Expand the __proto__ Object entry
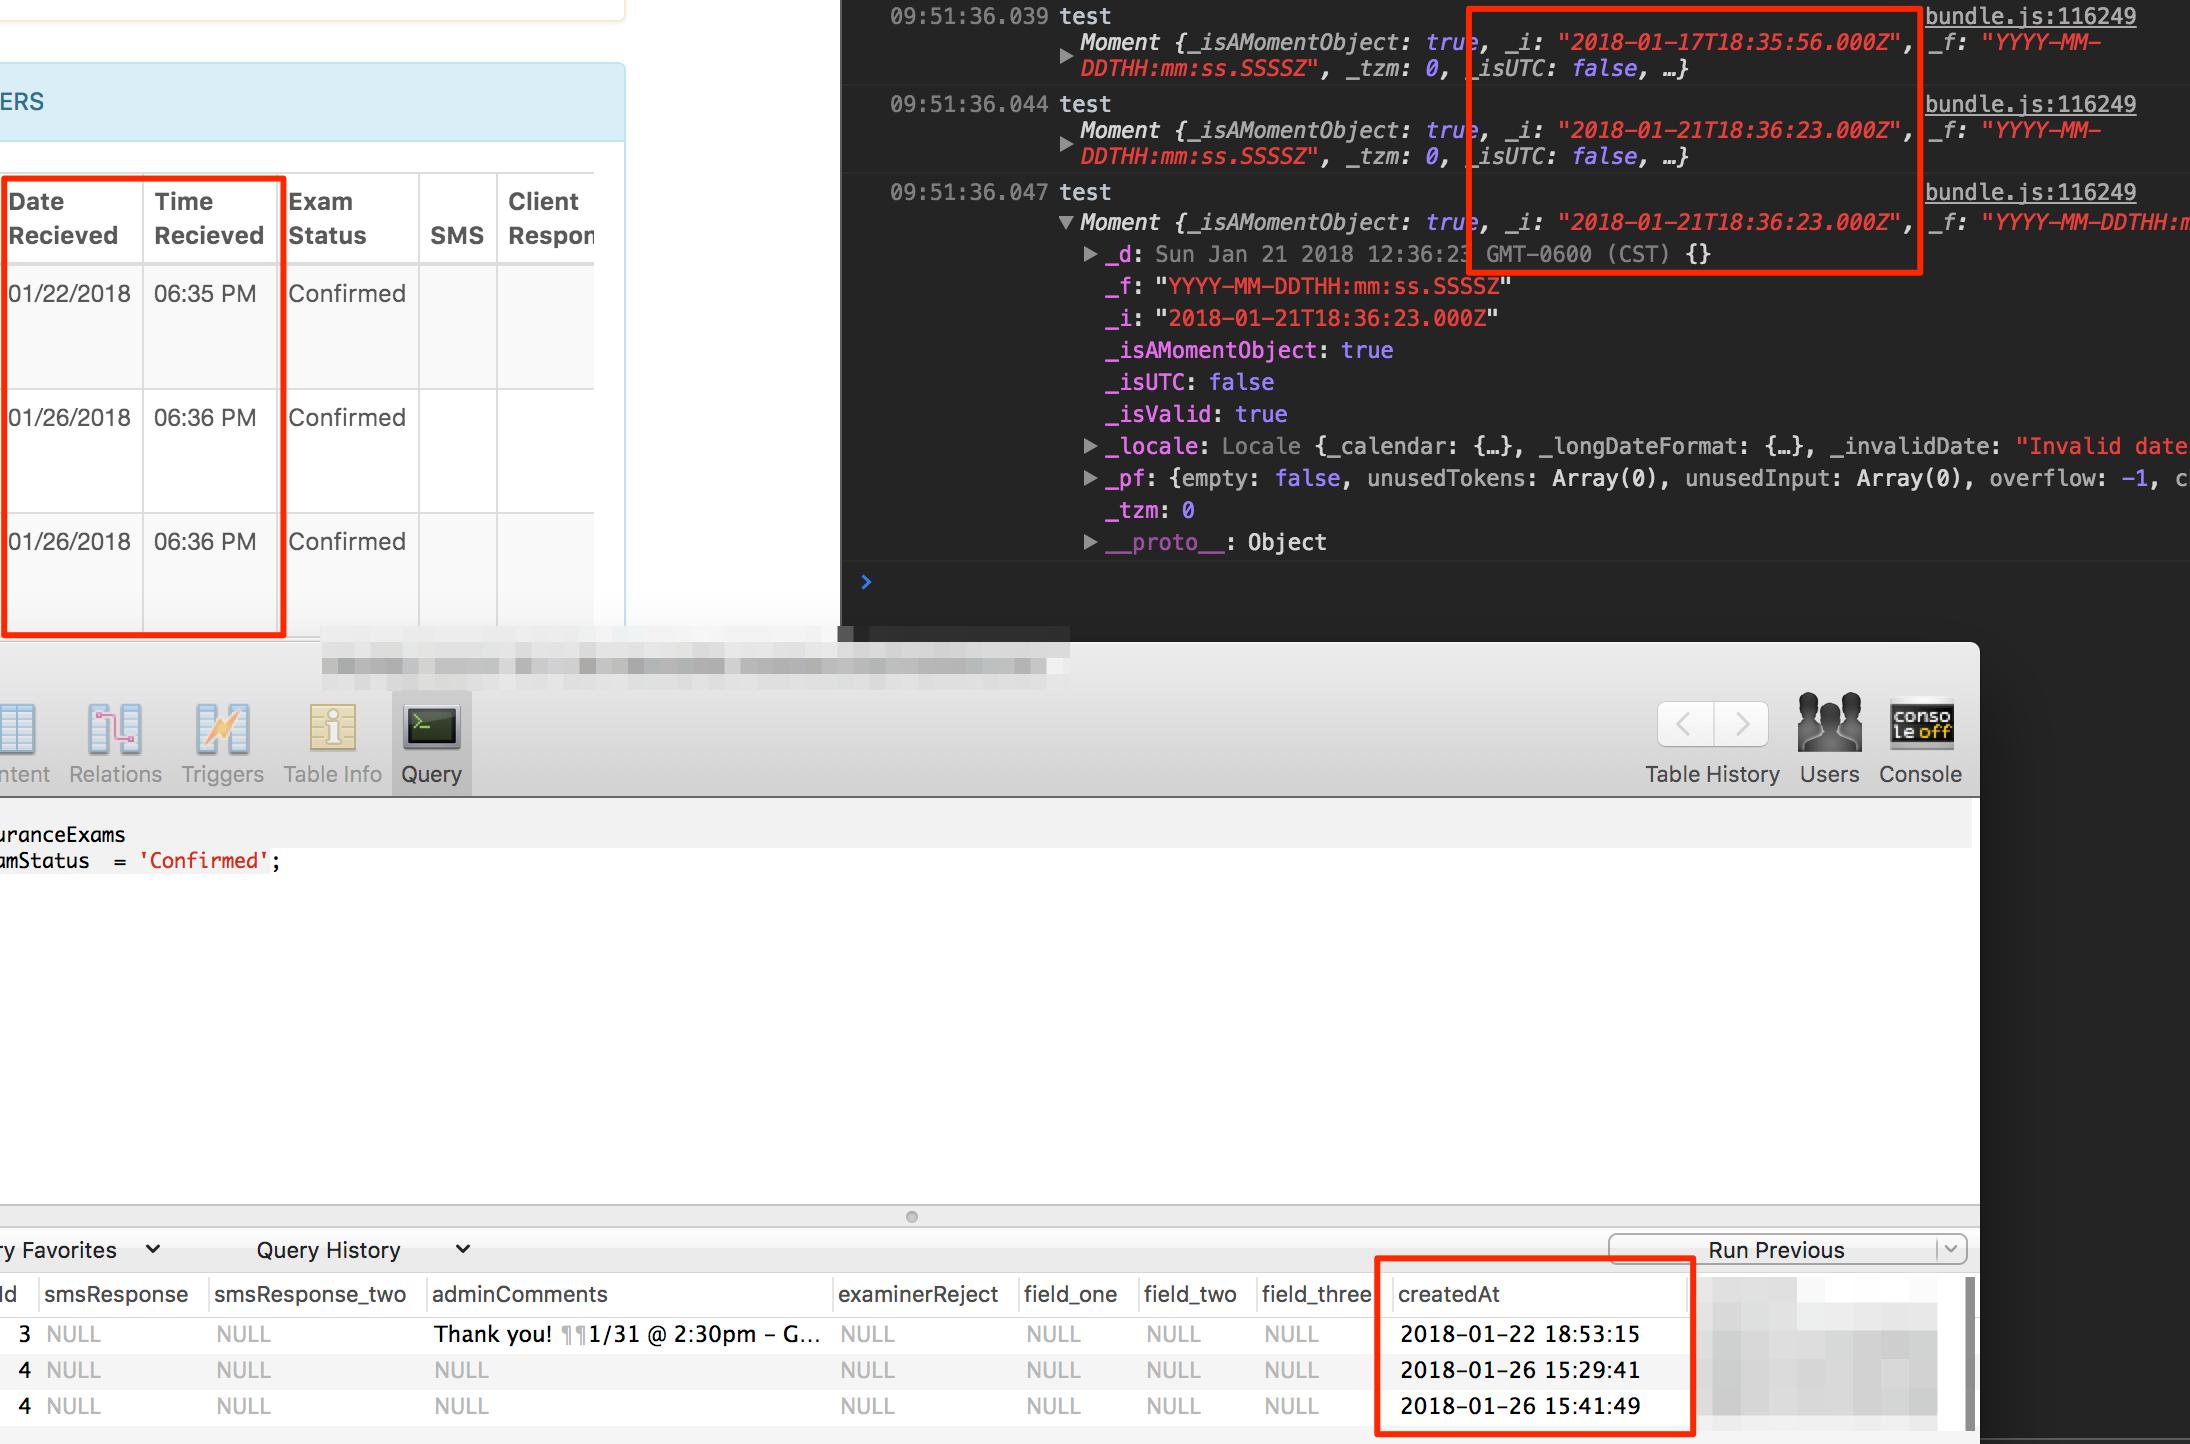This screenshot has height=1444, width=2190. 1089,542
